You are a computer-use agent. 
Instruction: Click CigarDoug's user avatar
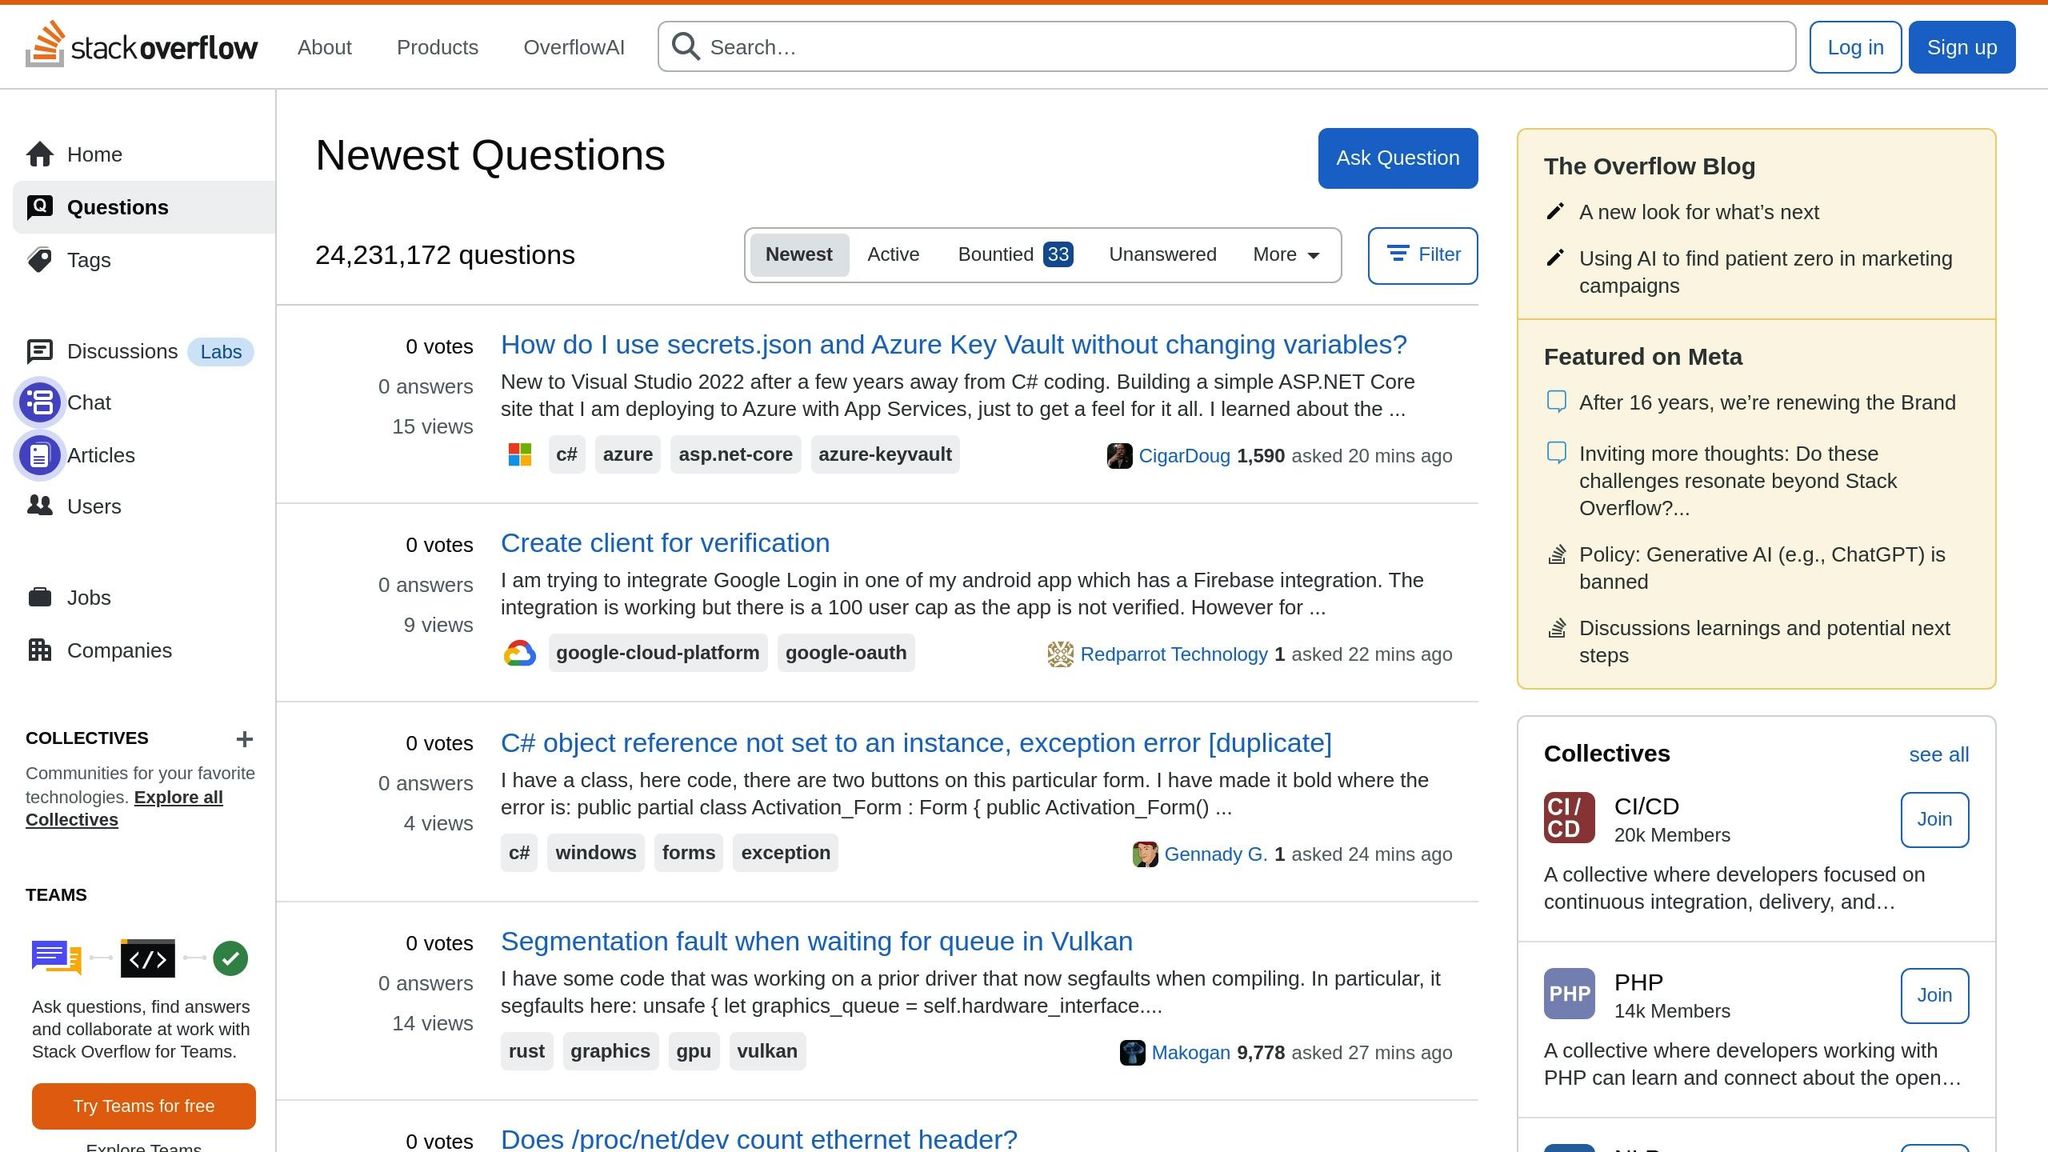click(1121, 455)
